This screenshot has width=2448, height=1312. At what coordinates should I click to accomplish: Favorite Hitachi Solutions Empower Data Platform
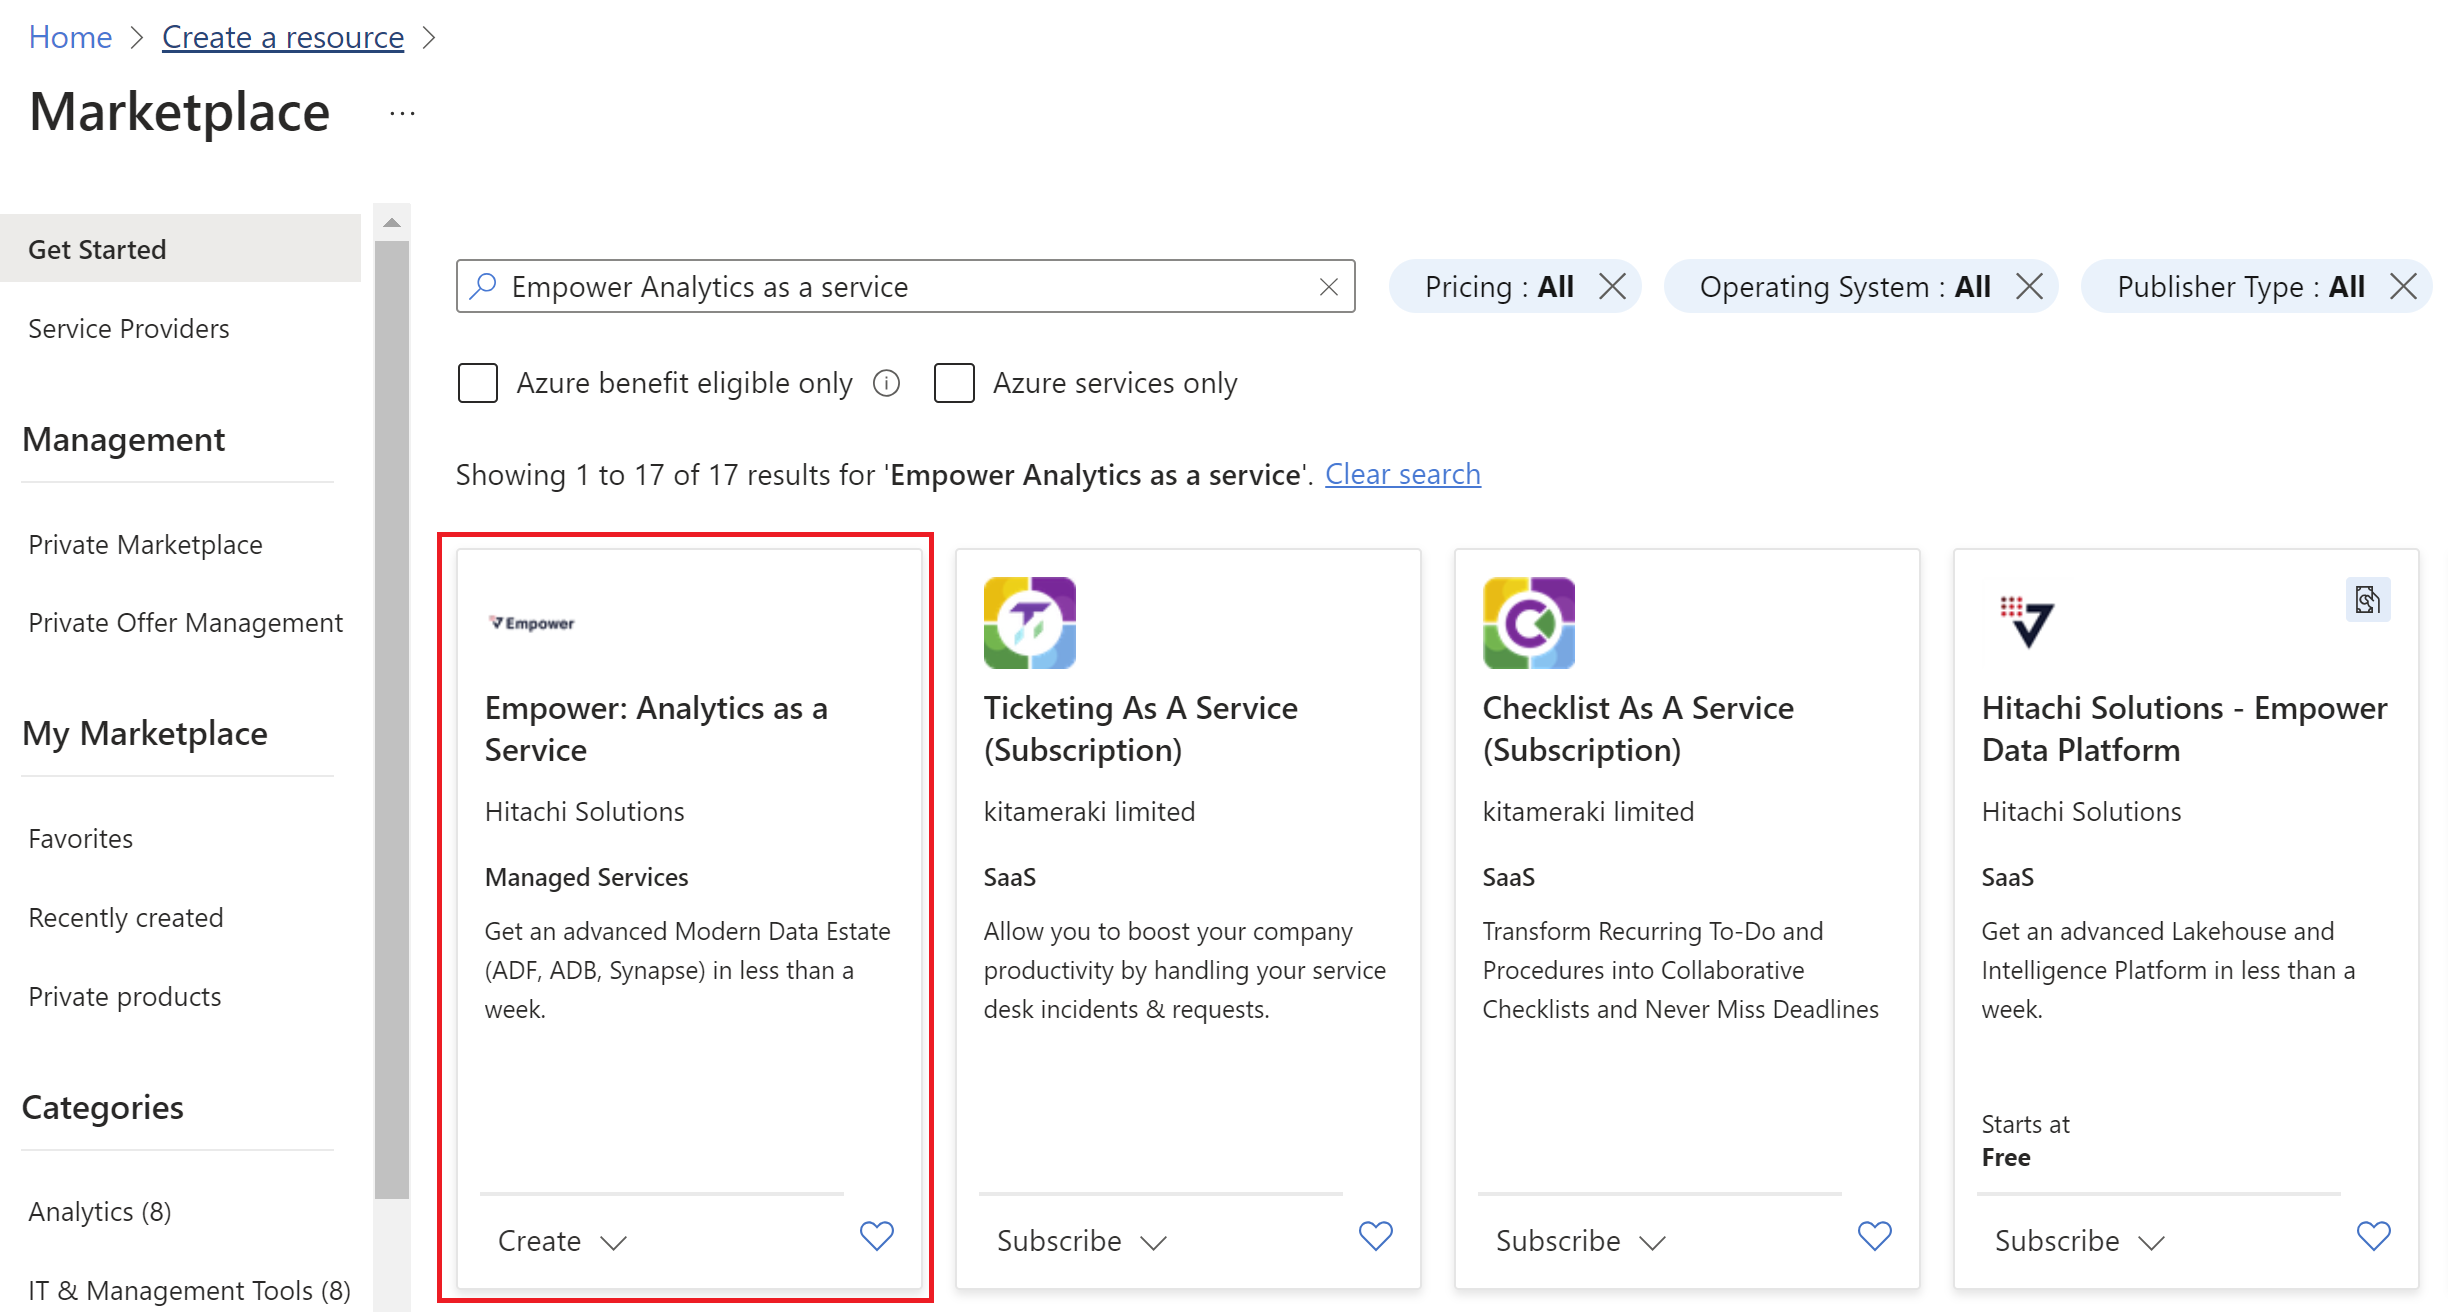coord(2374,1236)
